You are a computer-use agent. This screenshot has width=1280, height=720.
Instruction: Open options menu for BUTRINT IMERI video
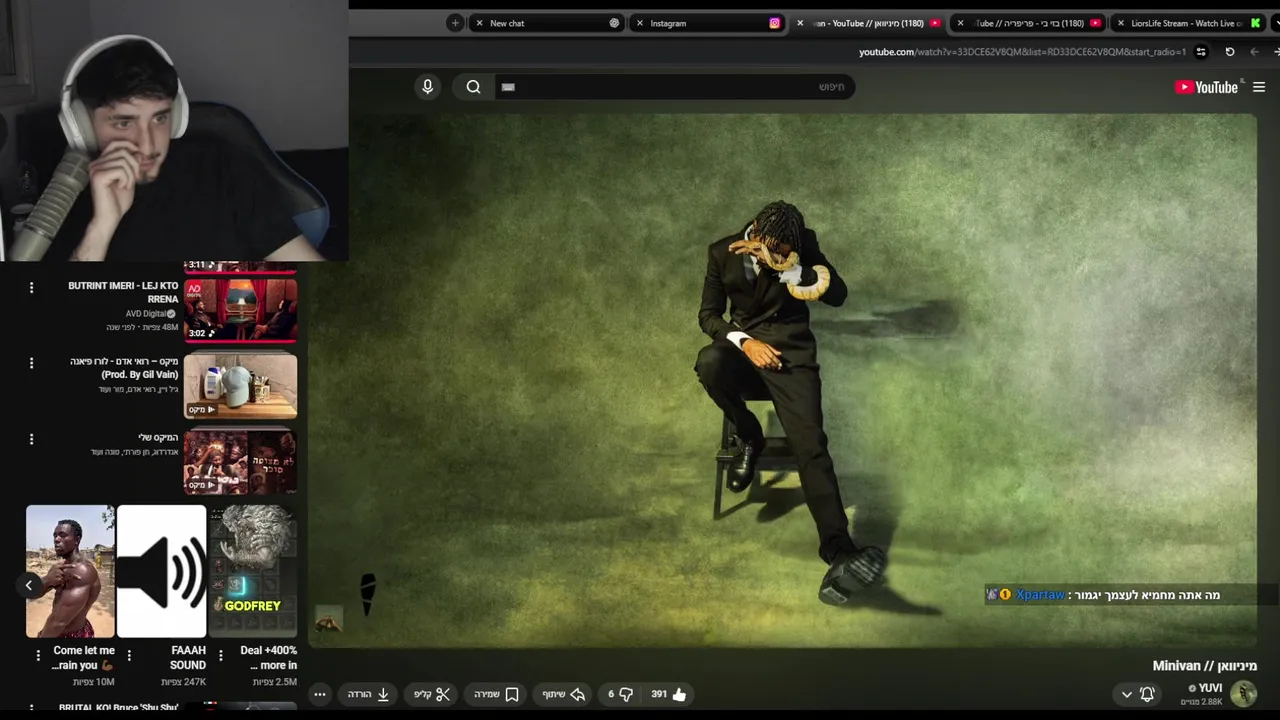[x=31, y=287]
